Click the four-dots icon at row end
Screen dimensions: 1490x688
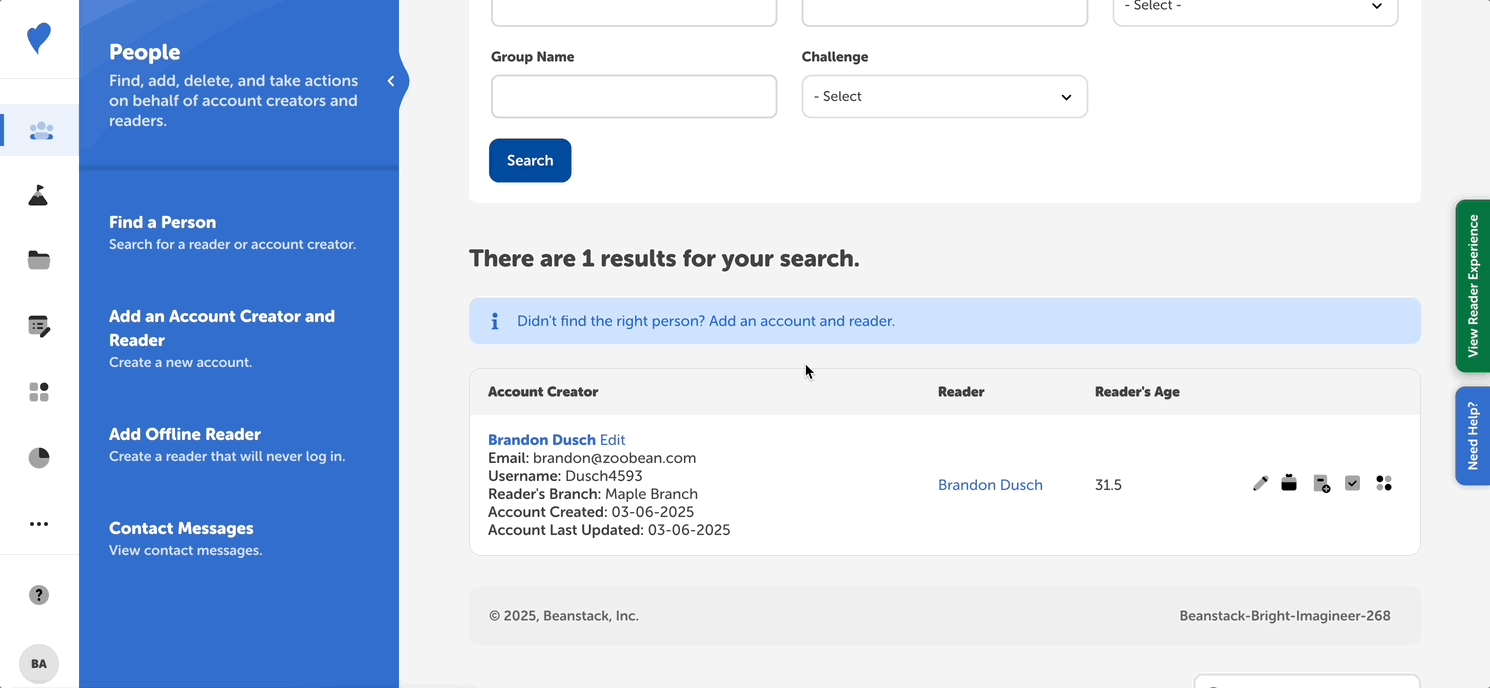click(1384, 483)
